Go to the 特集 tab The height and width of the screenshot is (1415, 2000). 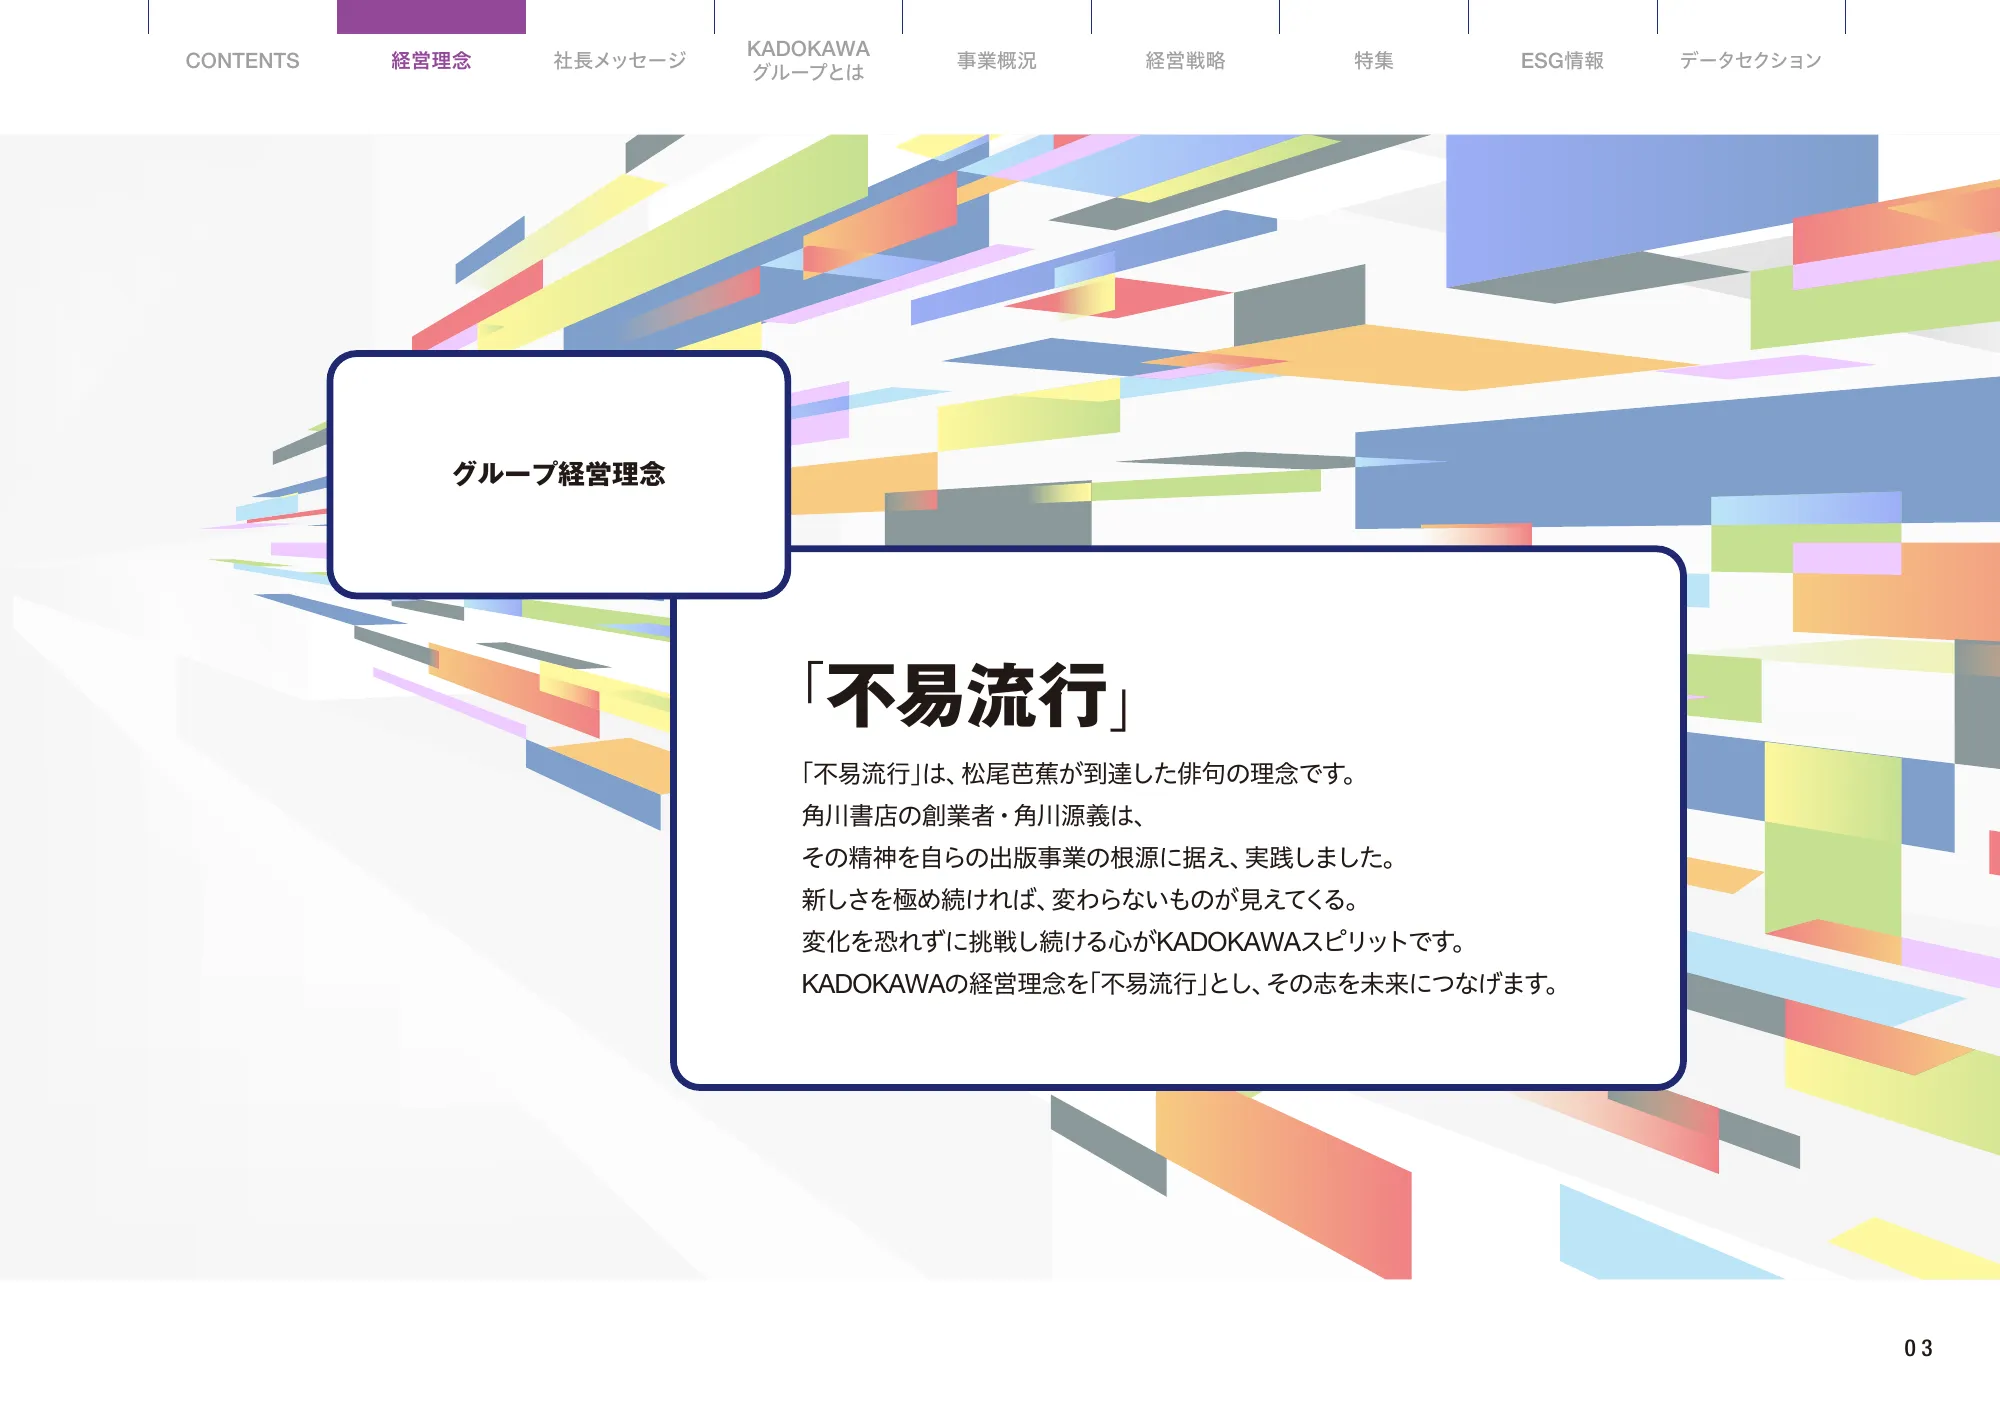pyautogui.click(x=1374, y=61)
